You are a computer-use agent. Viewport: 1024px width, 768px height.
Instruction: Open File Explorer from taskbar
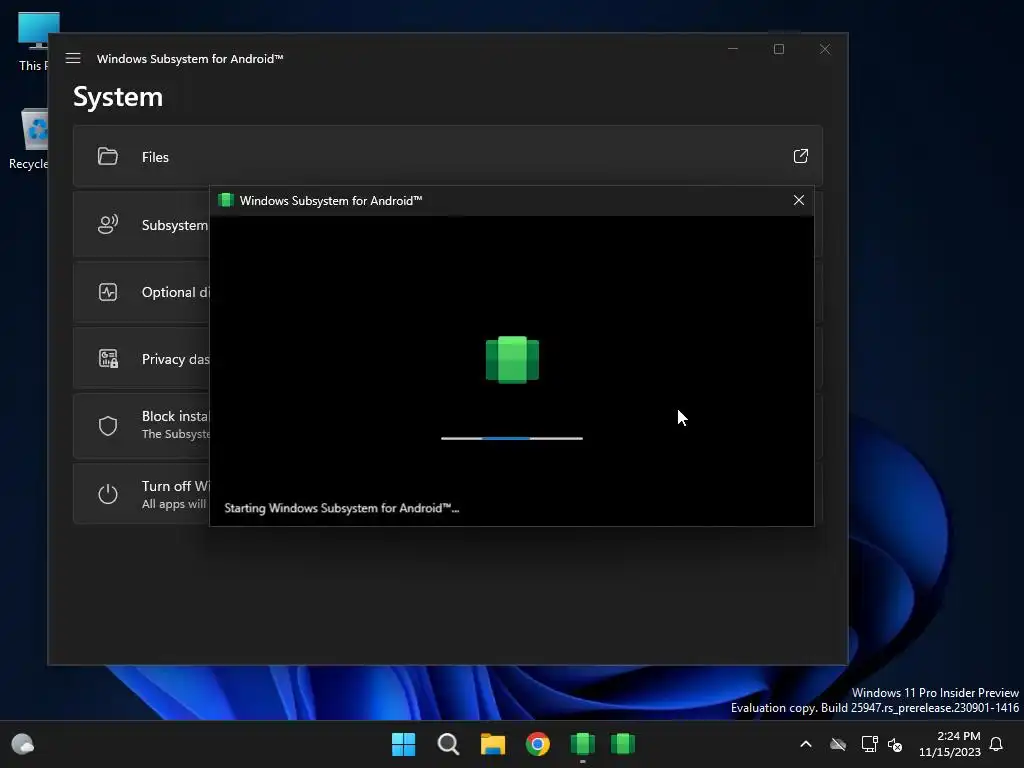click(x=493, y=744)
